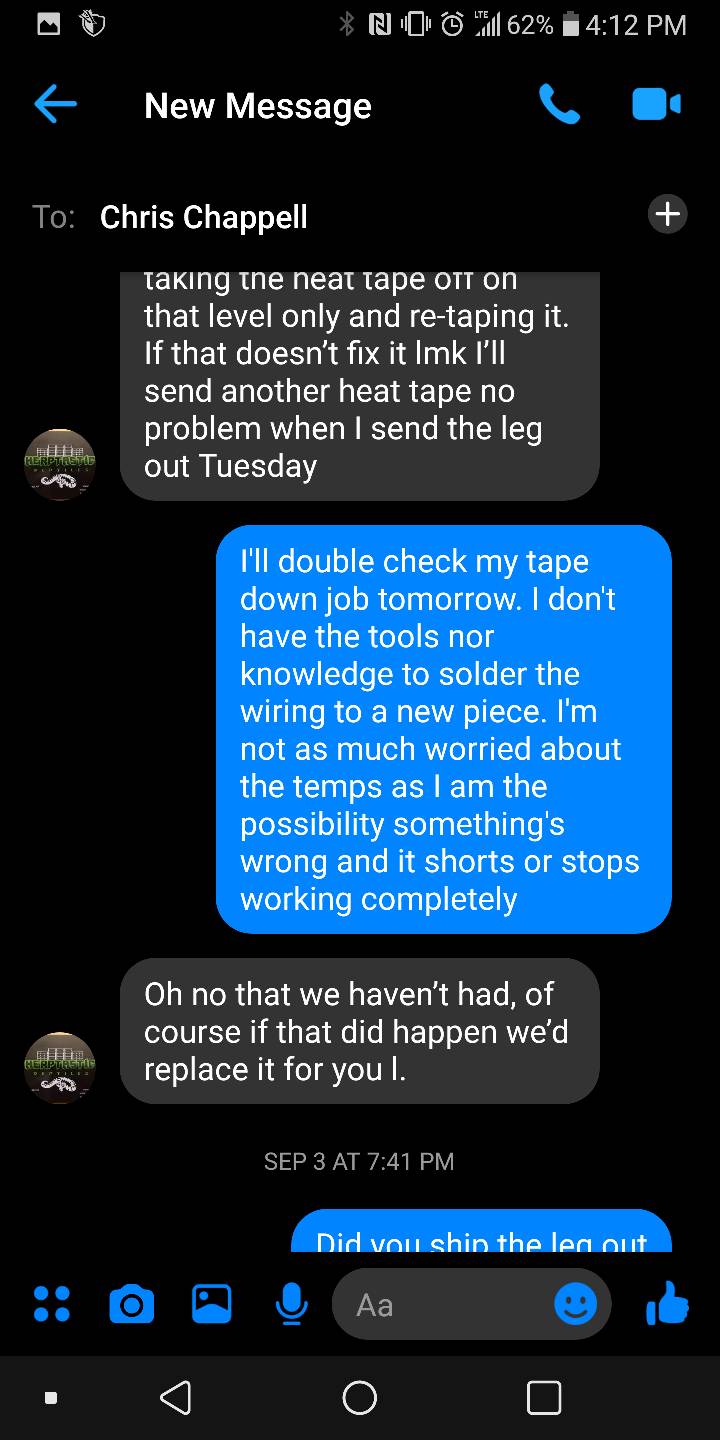Viewport: 720px width, 1440px height.
Task: Tap the Chris Chappell recipient name
Action: tap(204, 217)
